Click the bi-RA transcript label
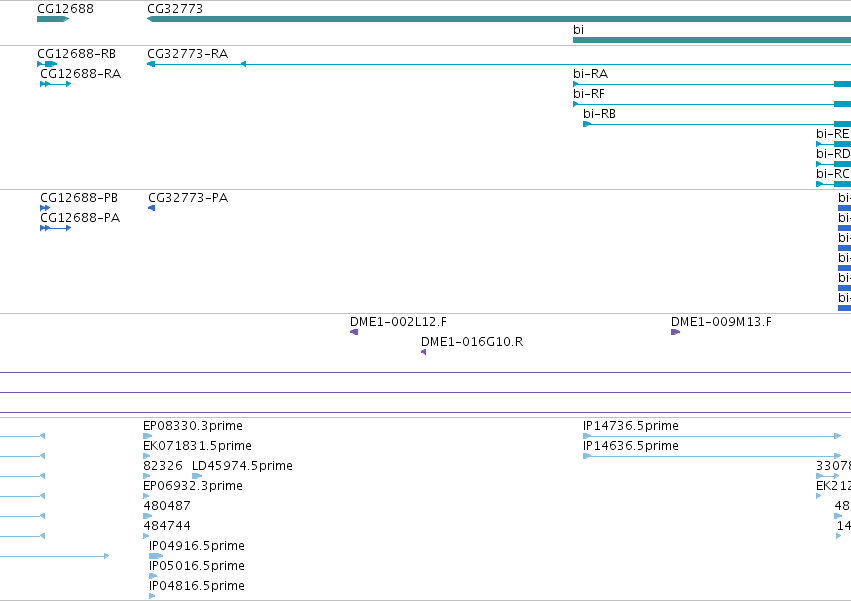Image resolution: width=851 pixels, height=601 pixels. click(x=590, y=74)
